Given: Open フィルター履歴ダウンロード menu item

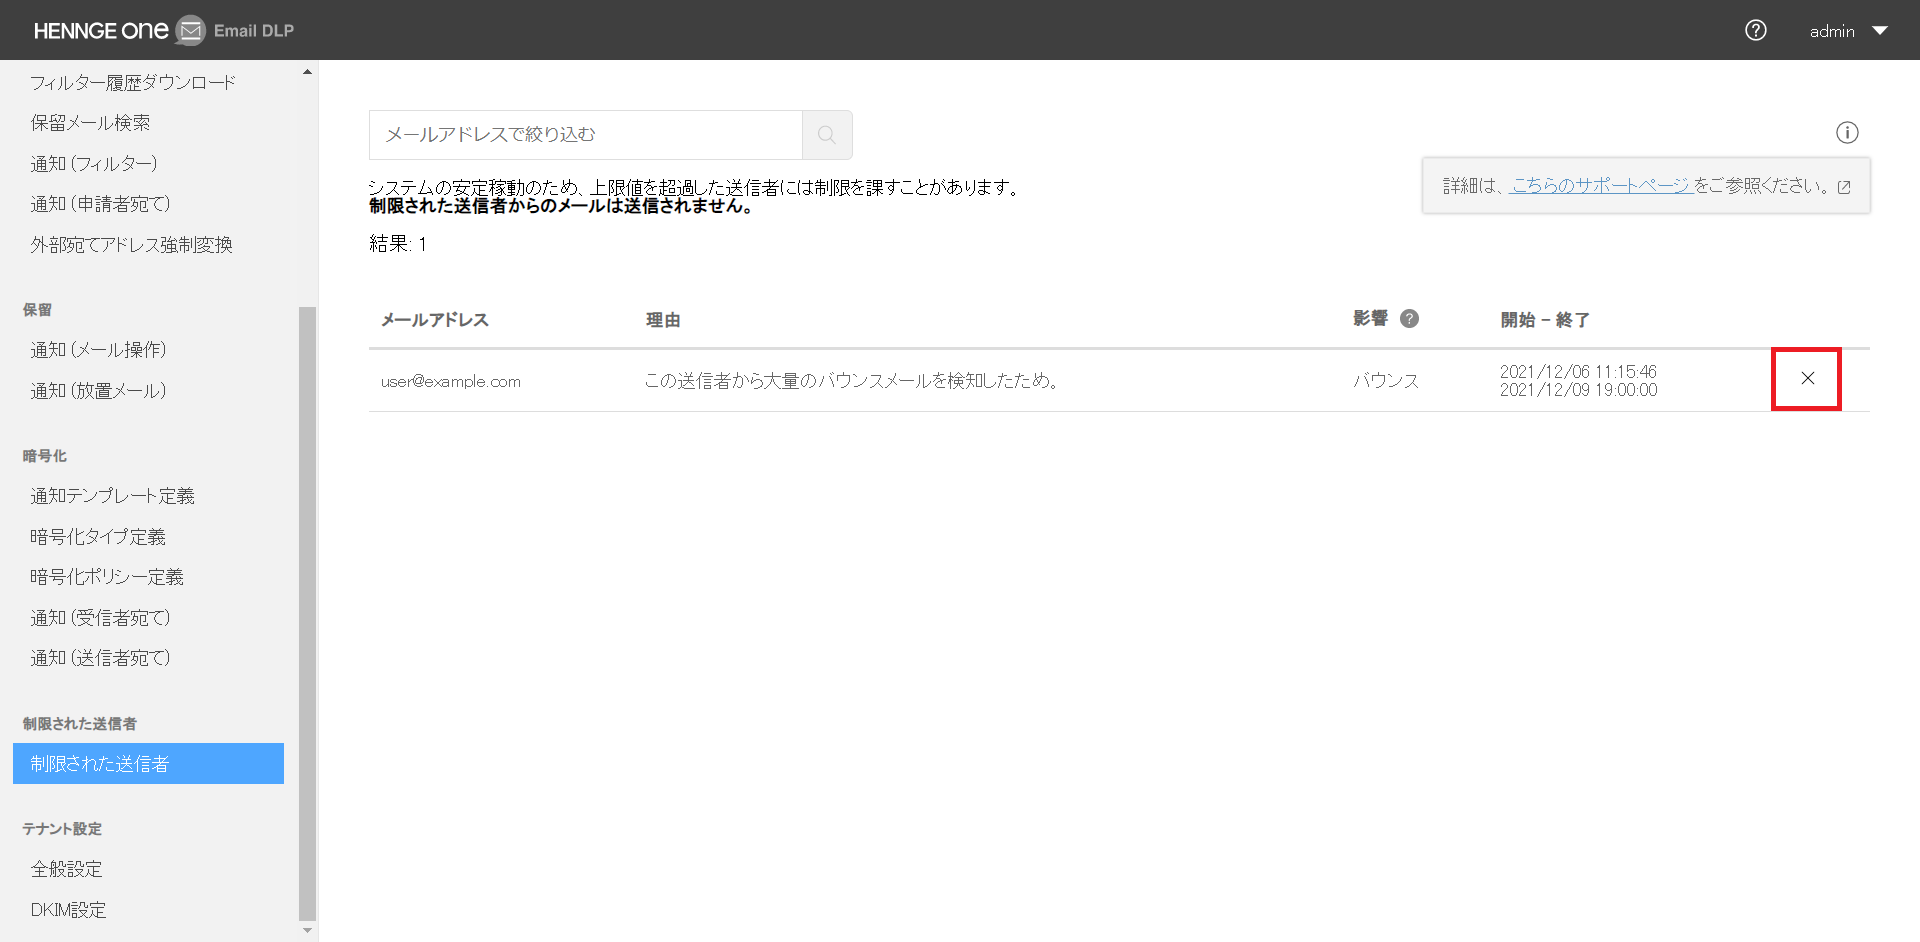Looking at the screenshot, I should tap(133, 83).
